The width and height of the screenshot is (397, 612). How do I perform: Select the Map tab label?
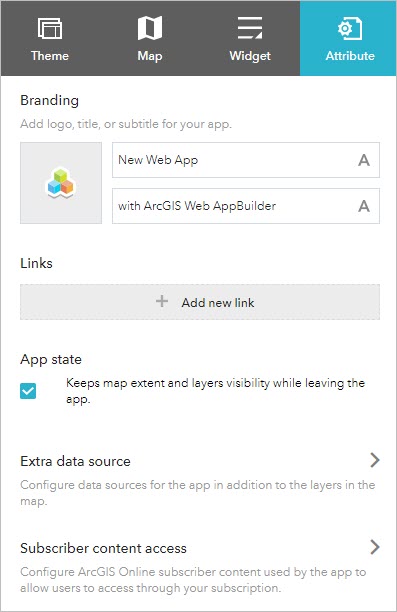click(150, 56)
